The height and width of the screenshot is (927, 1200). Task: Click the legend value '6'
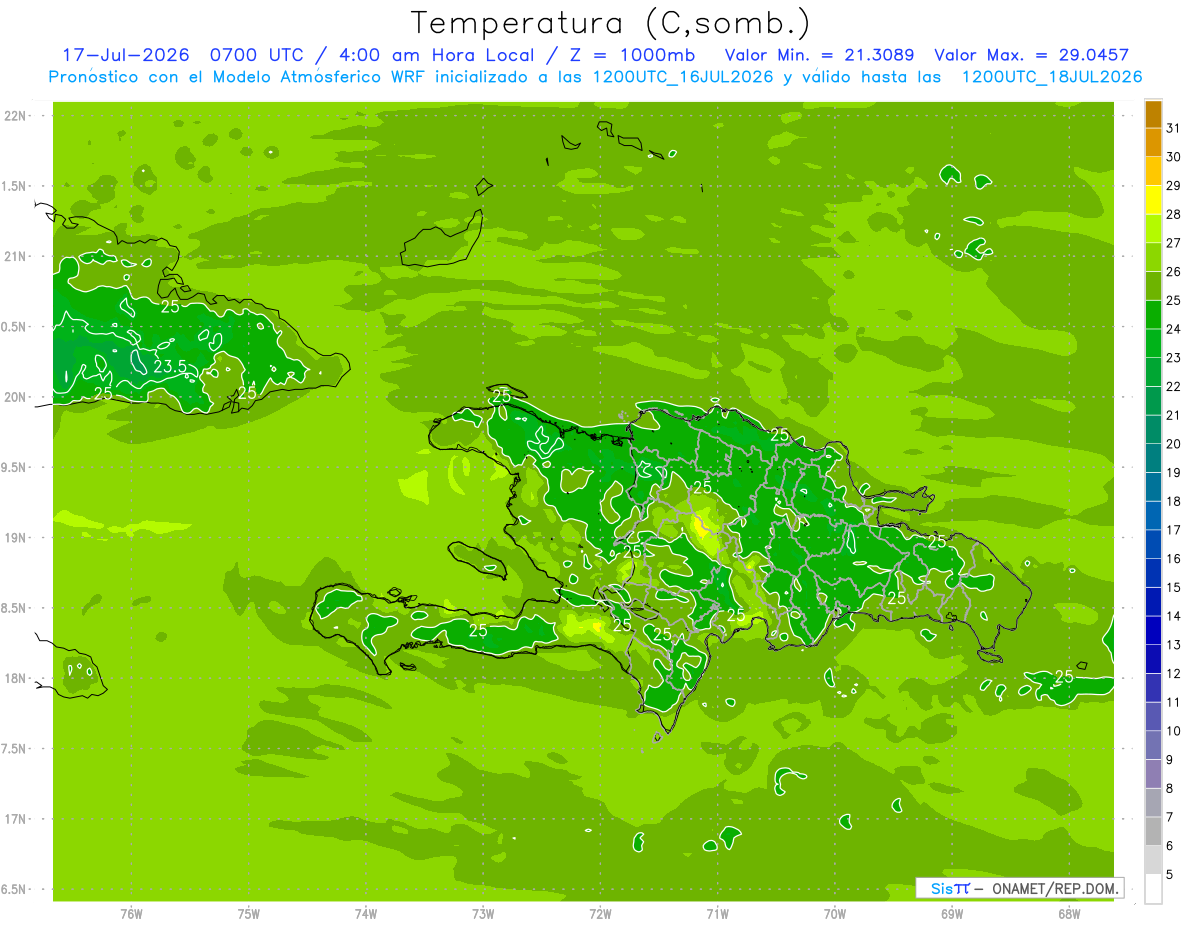click(x=1169, y=846)
